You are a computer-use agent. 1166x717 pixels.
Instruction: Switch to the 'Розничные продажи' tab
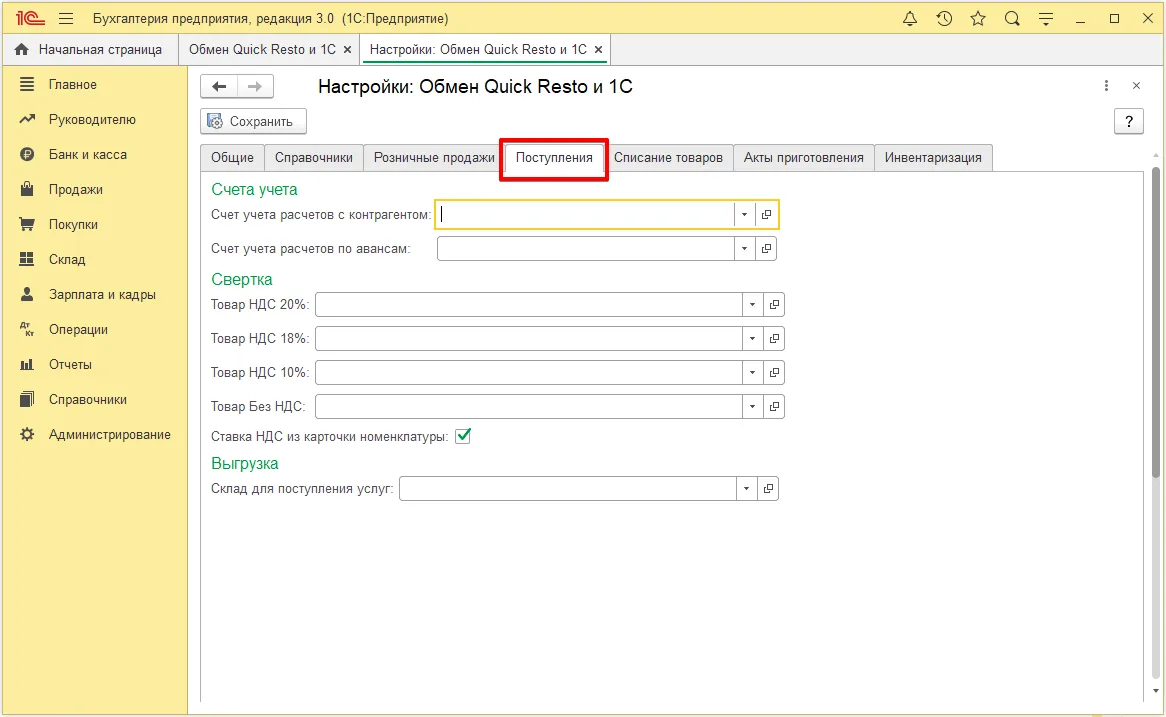pos(434,158)
